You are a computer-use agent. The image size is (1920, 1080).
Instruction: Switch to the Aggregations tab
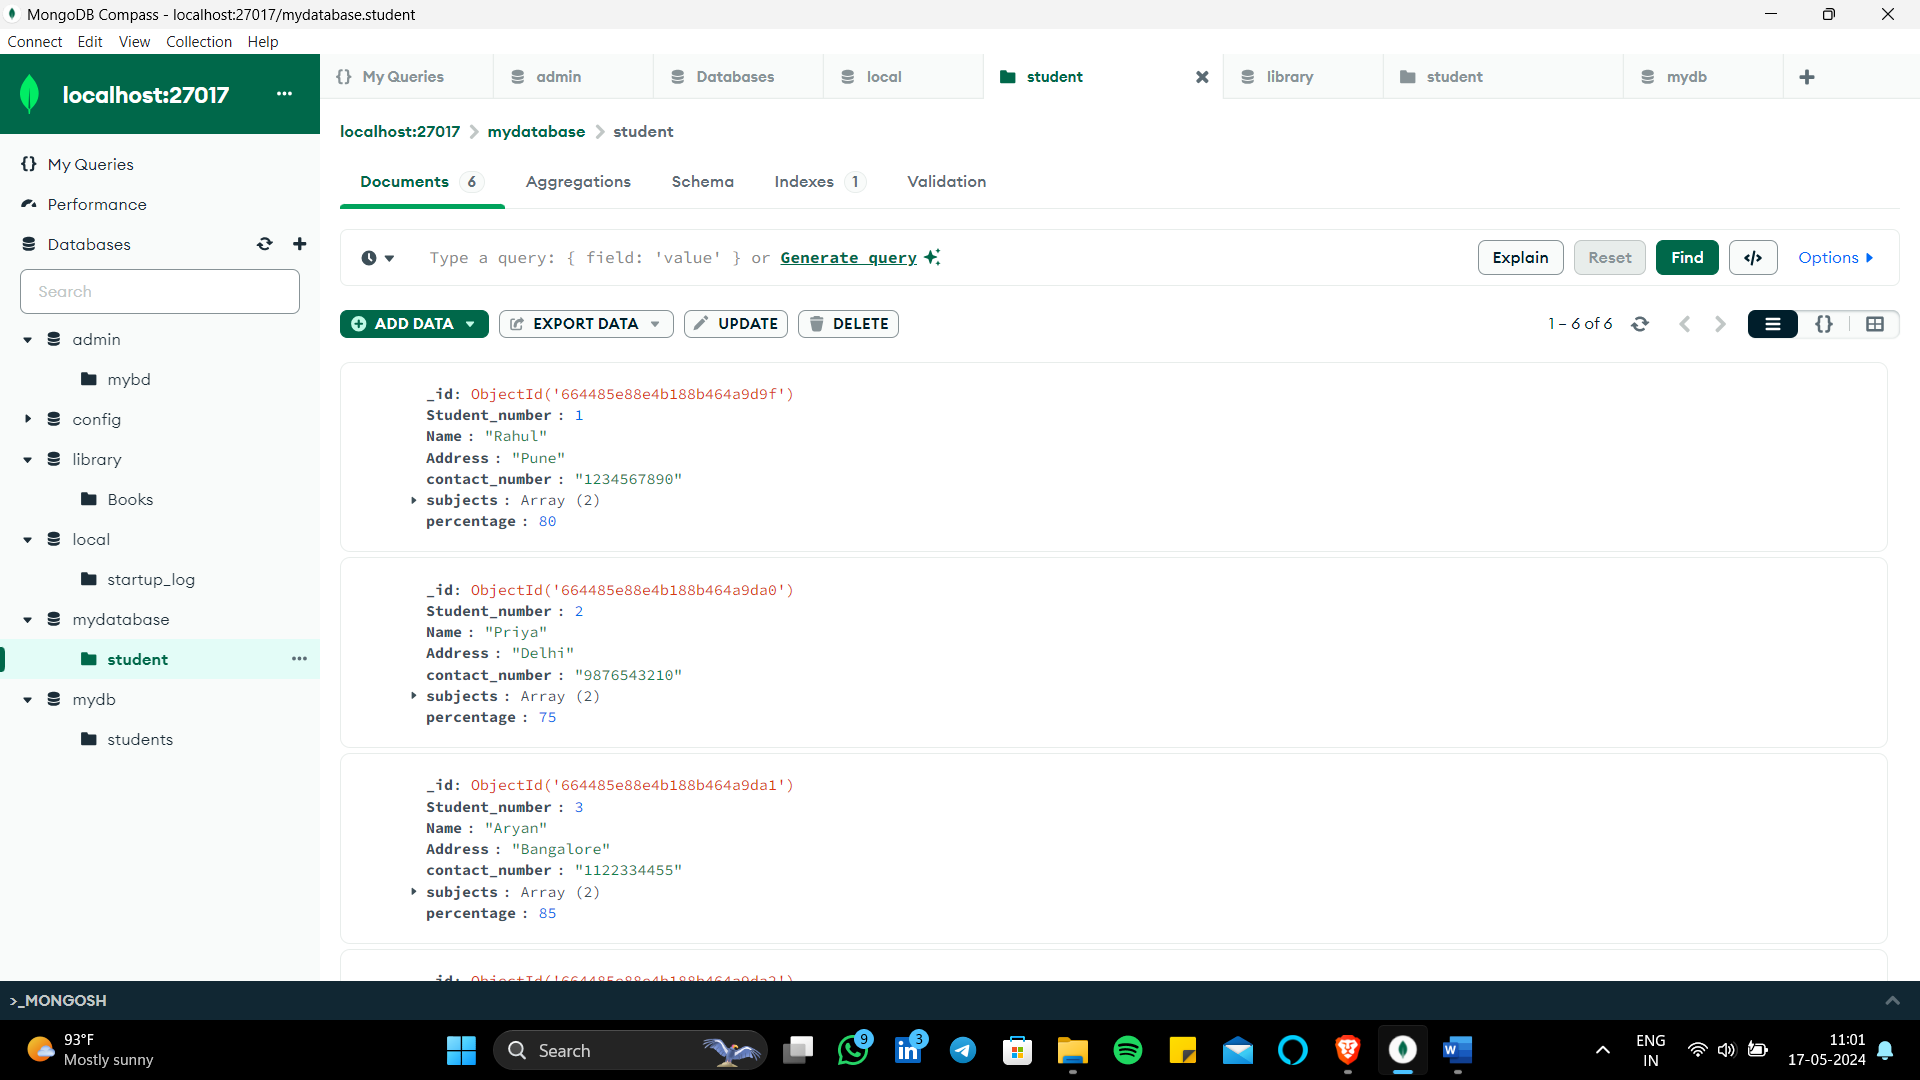pos(578,182)
